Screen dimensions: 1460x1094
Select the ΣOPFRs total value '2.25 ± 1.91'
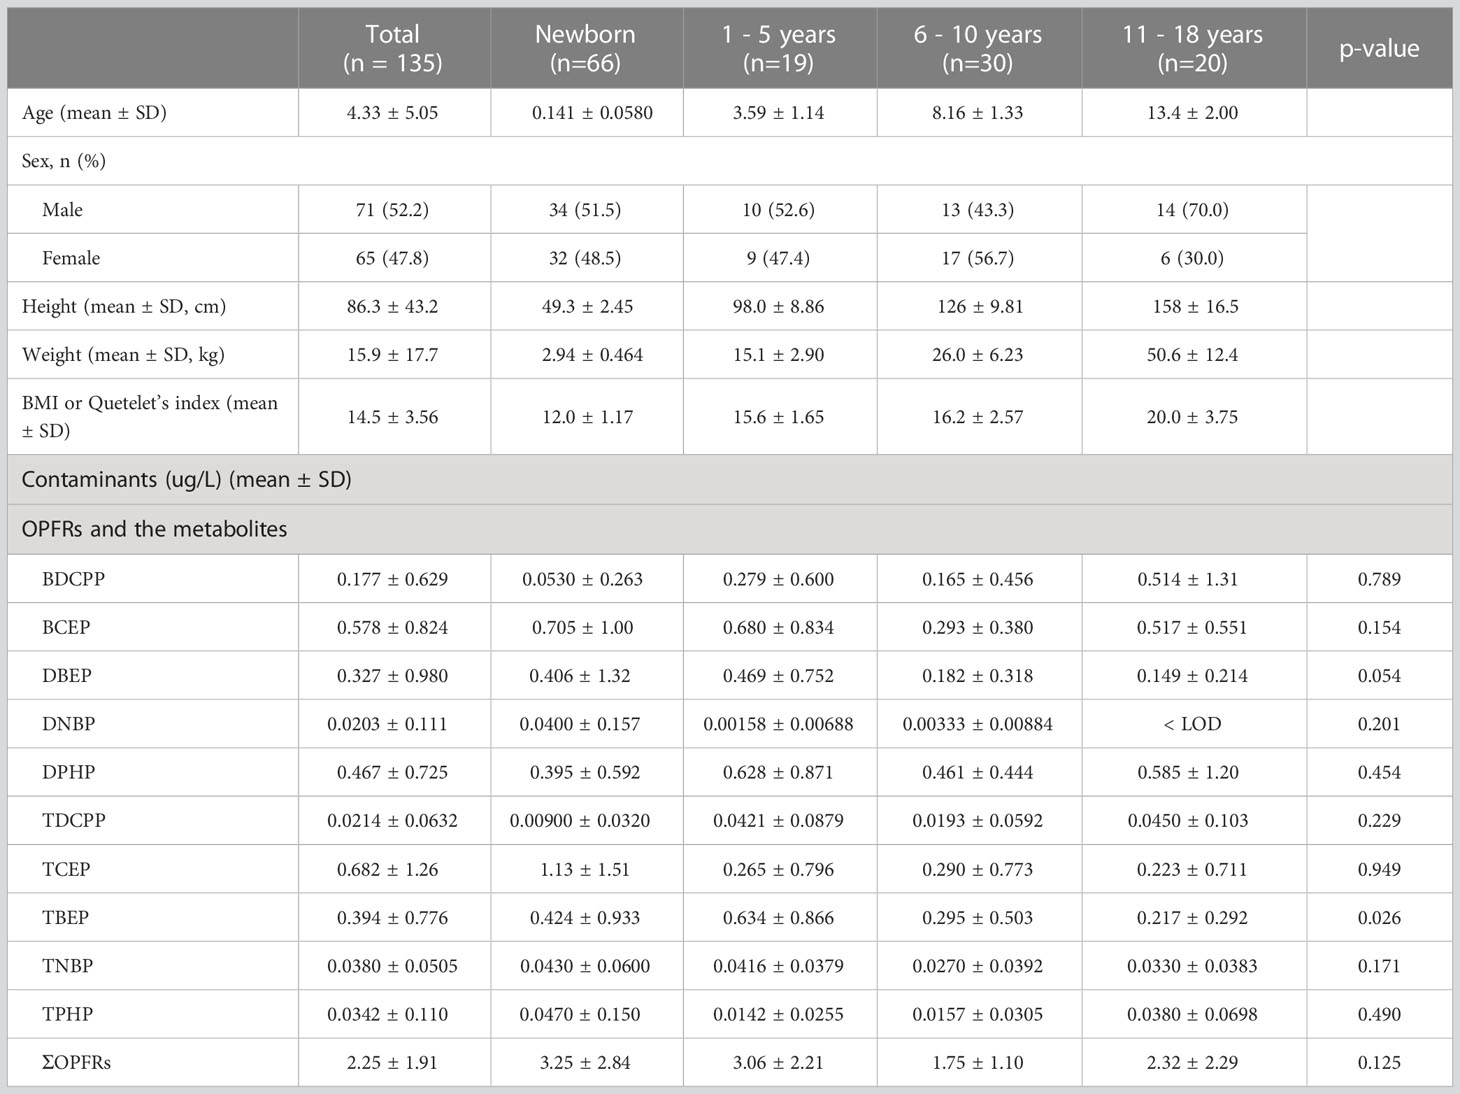tap(392, 1062)
